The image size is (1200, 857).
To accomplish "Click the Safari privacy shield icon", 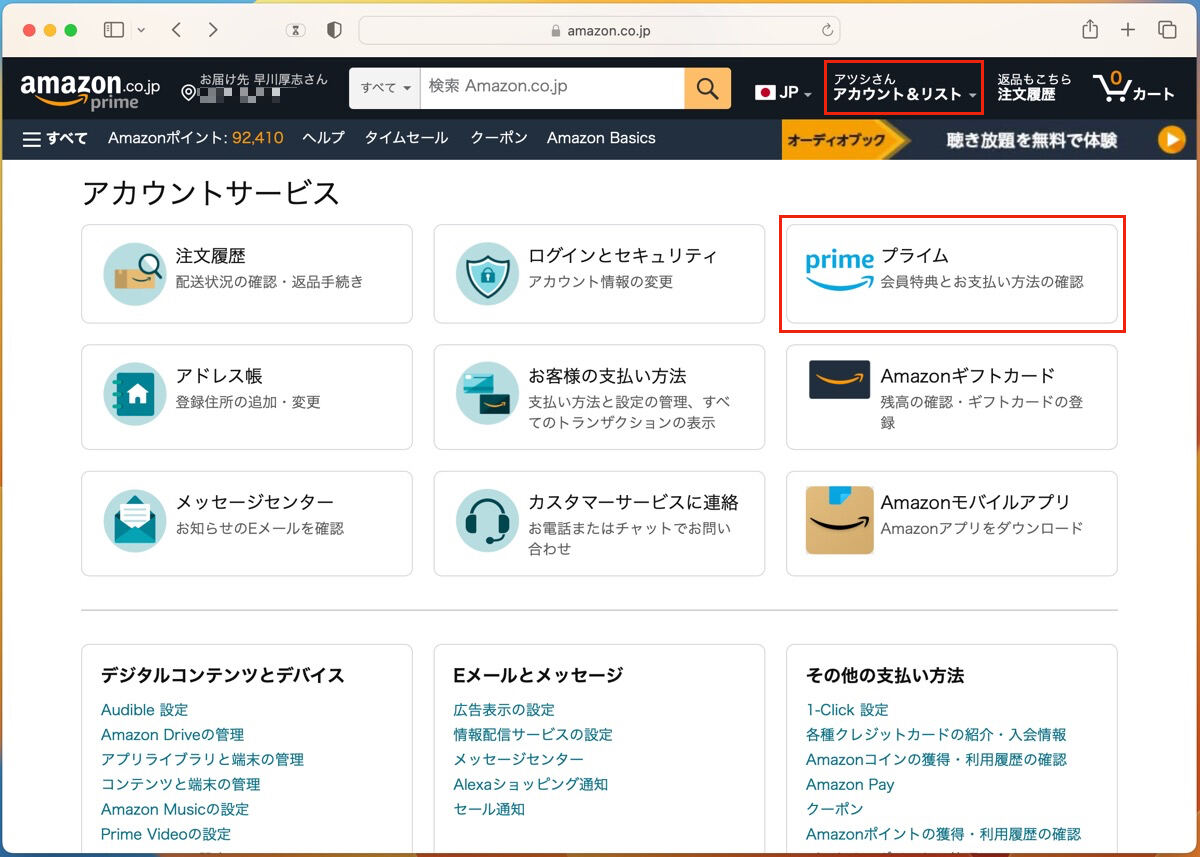I will coord(335,31).
